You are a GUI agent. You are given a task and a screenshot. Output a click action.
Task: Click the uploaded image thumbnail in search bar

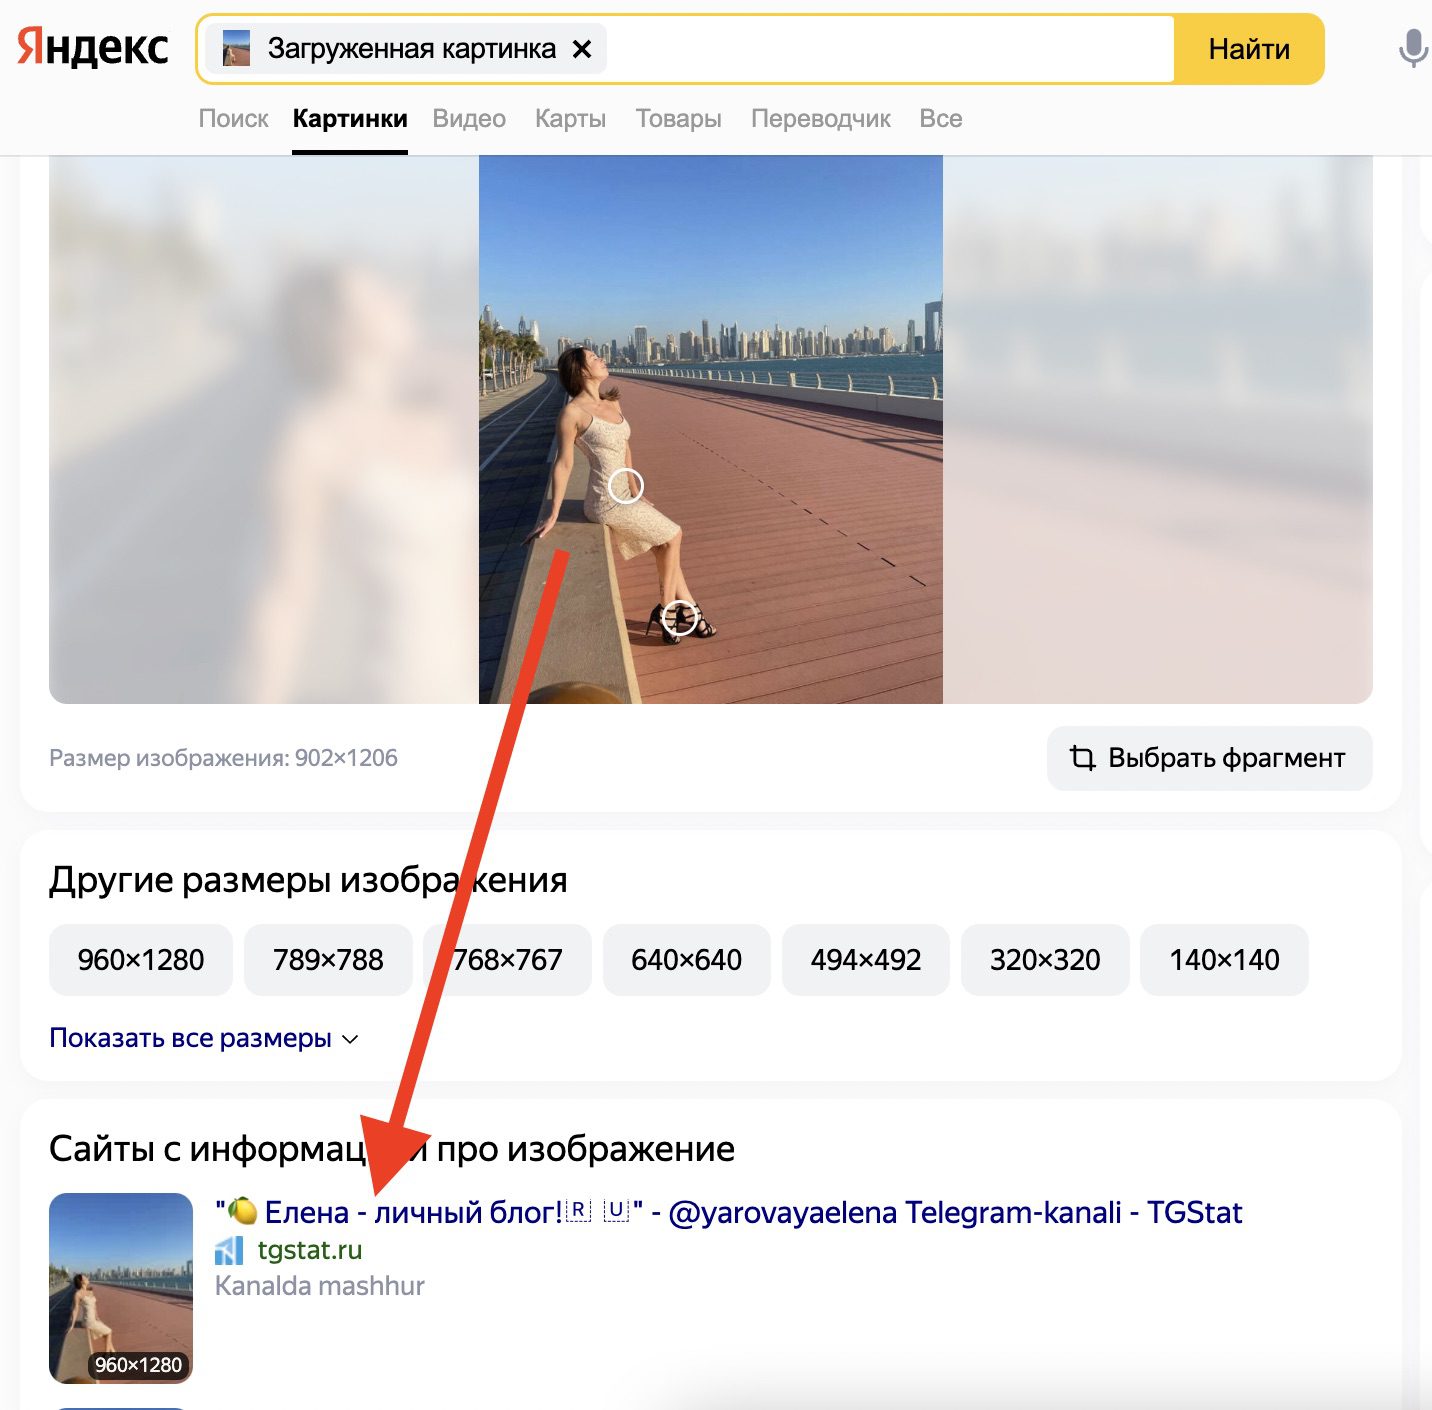[x=236, y=49]
